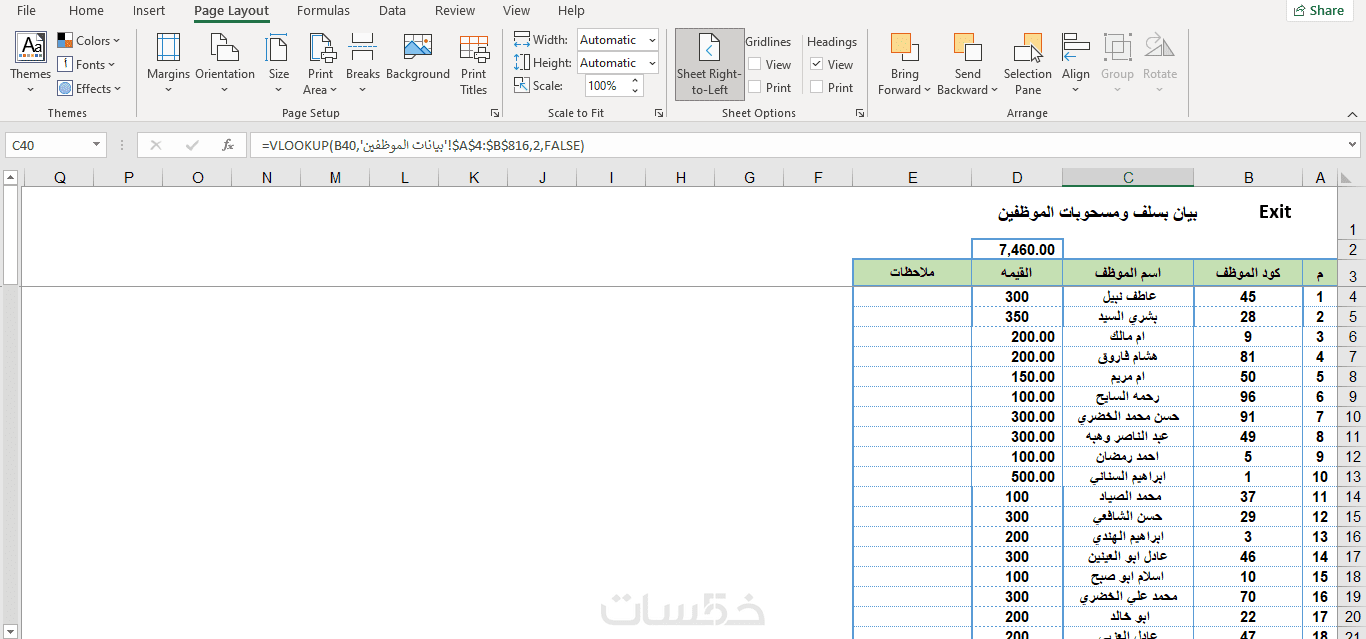1366x639 pixels.
Task: Select column C header
Action: click(1128, 178)
